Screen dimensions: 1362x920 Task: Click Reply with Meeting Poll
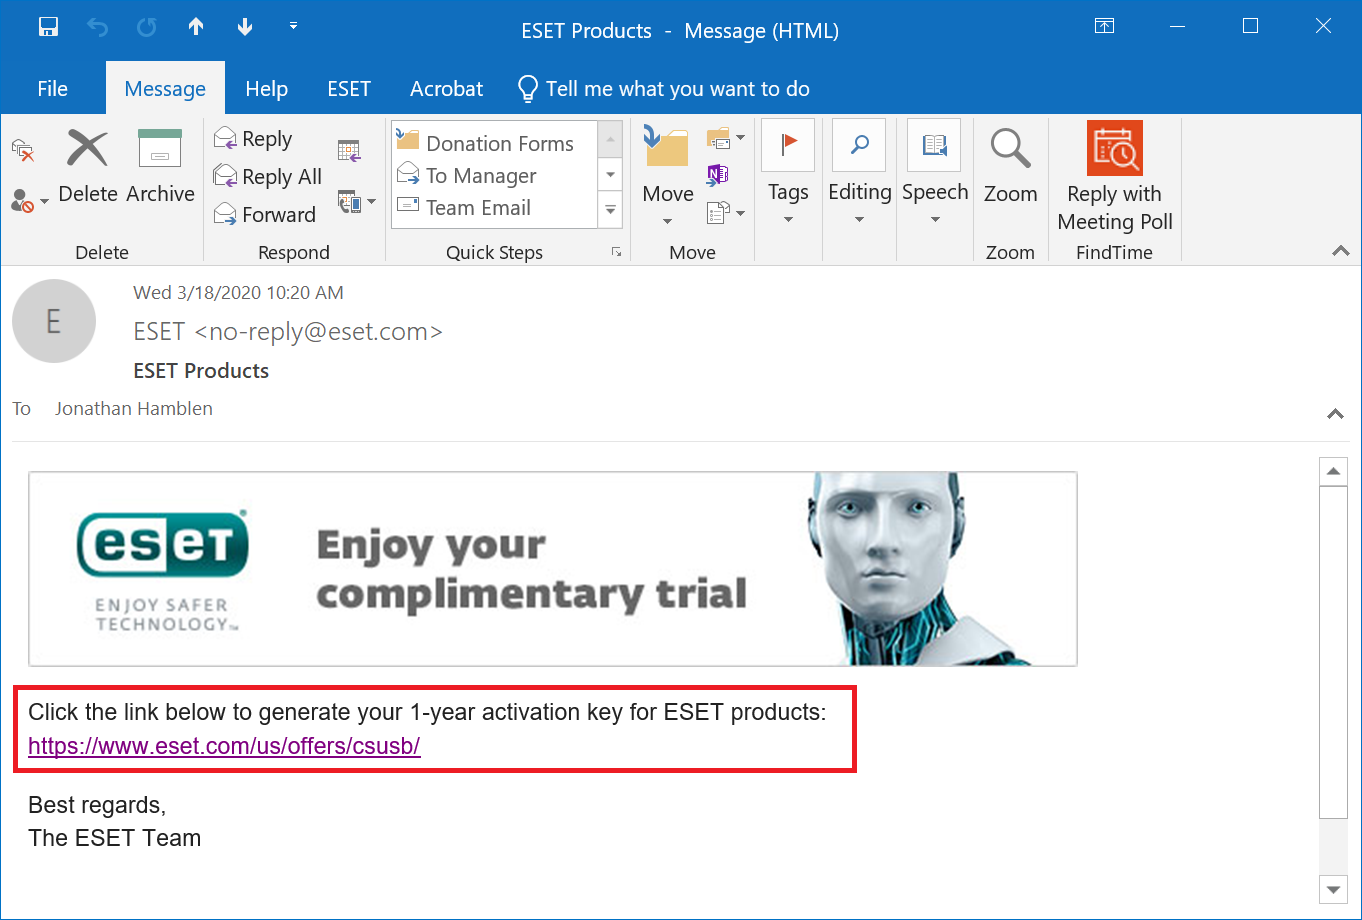click(x=1115, y=178)
